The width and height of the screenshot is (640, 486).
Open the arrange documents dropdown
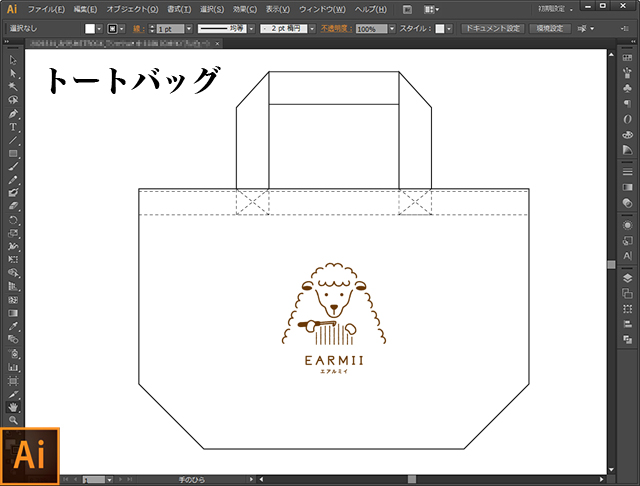pos(431,9)
